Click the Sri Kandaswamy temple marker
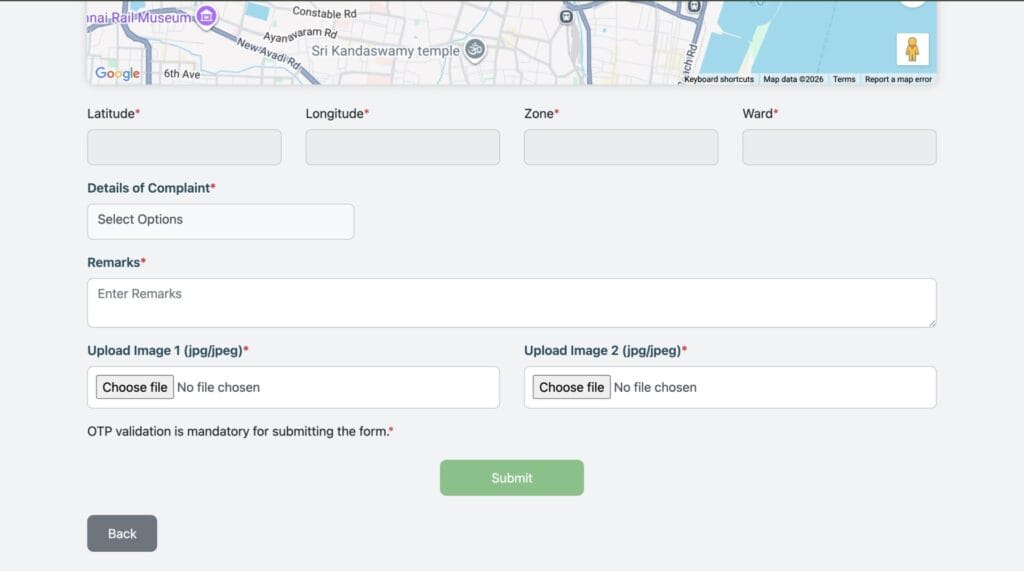This screenshot has width=1024, height=571. tap(475, 50)
